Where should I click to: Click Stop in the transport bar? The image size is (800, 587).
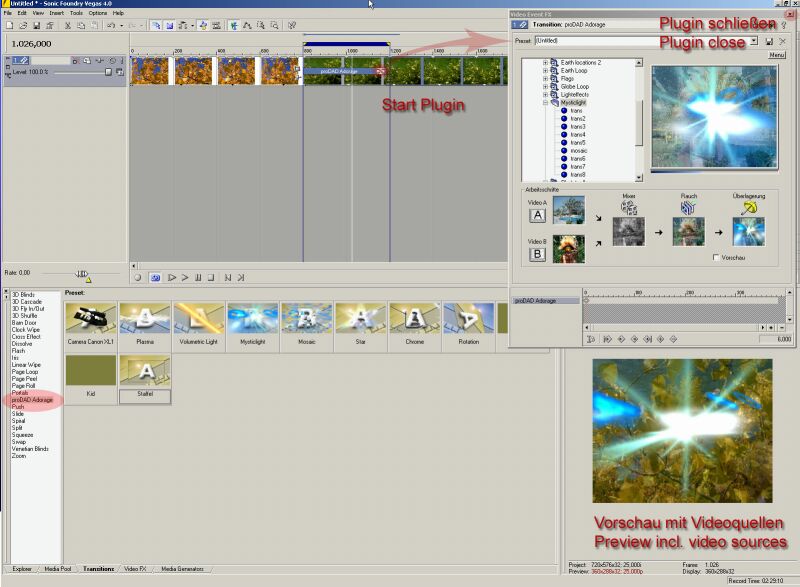click(211, 277)
